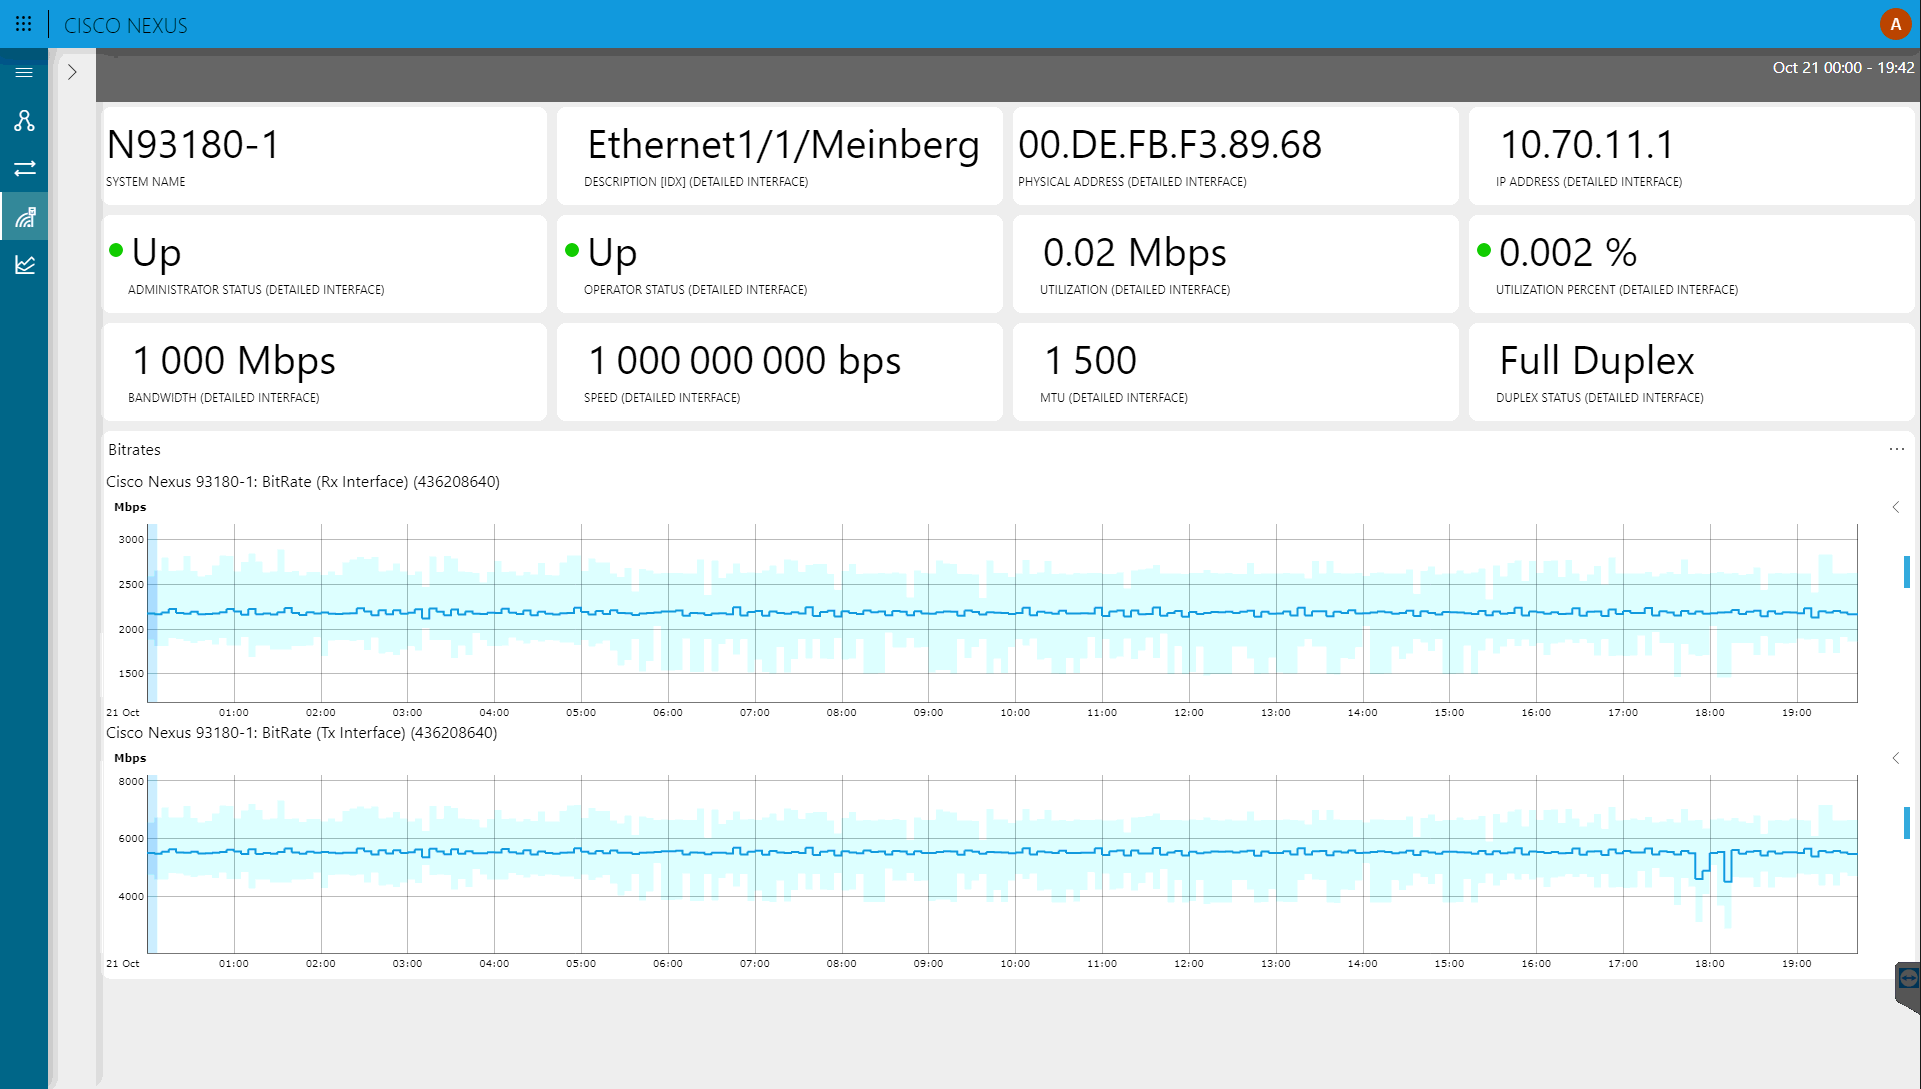This screenshot has height=1089, width=1921.
Task: Click the 1 500 MTU value
Action: coord(1090,361)
